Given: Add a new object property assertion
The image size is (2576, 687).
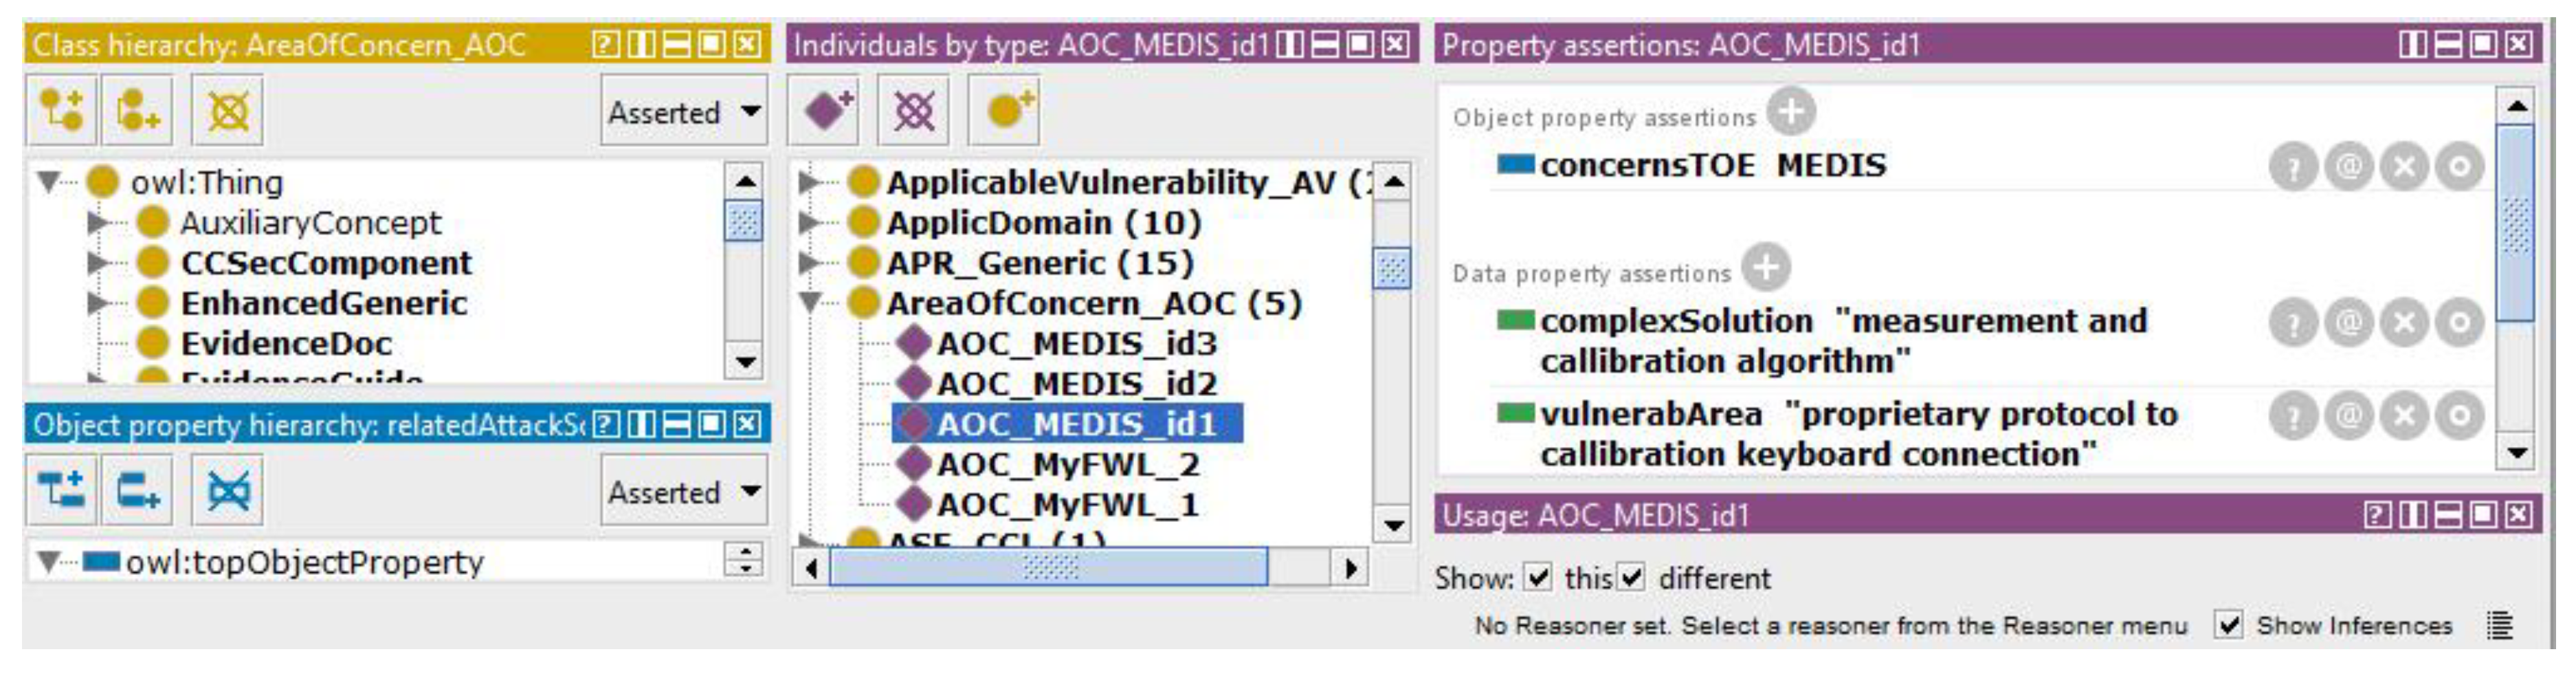Looking at the screenshot, I should pos(1791,111).
